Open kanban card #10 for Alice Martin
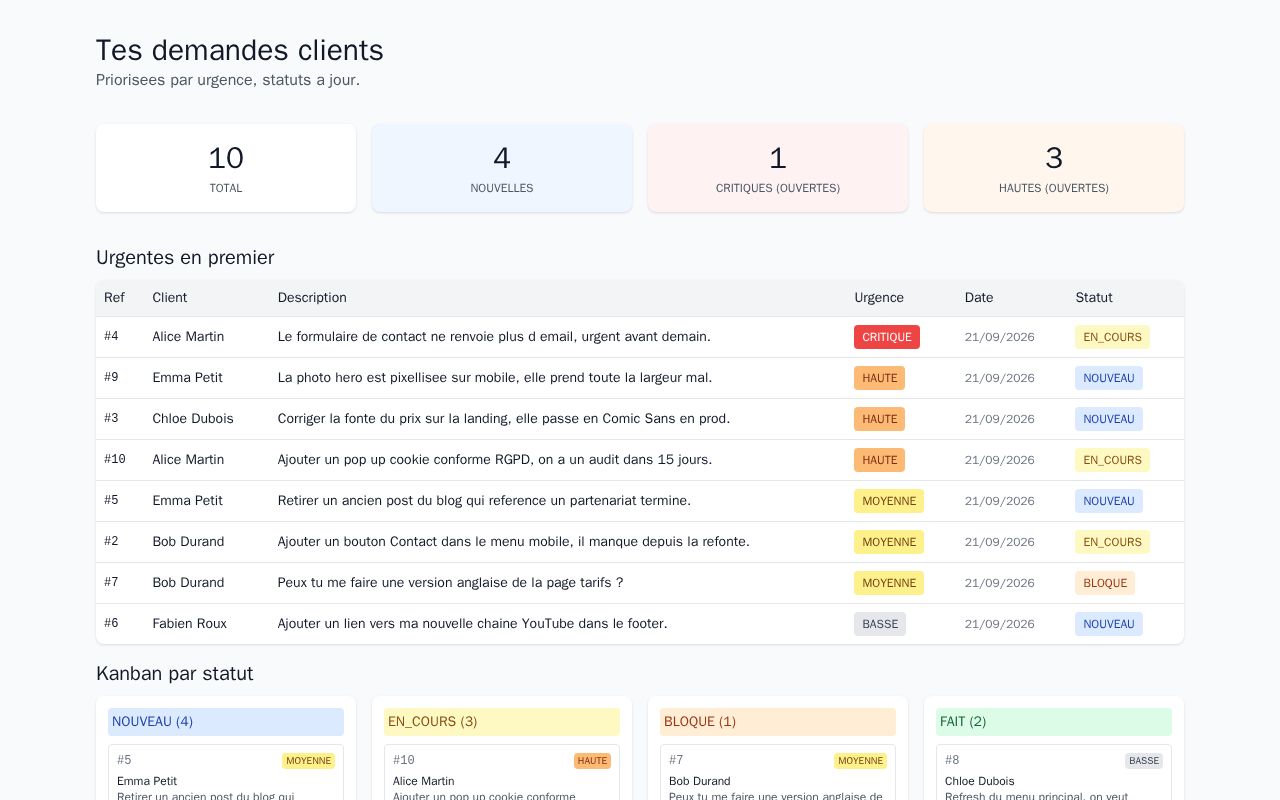The width and height of the screenshot is (1280, 800). (502, 773)
